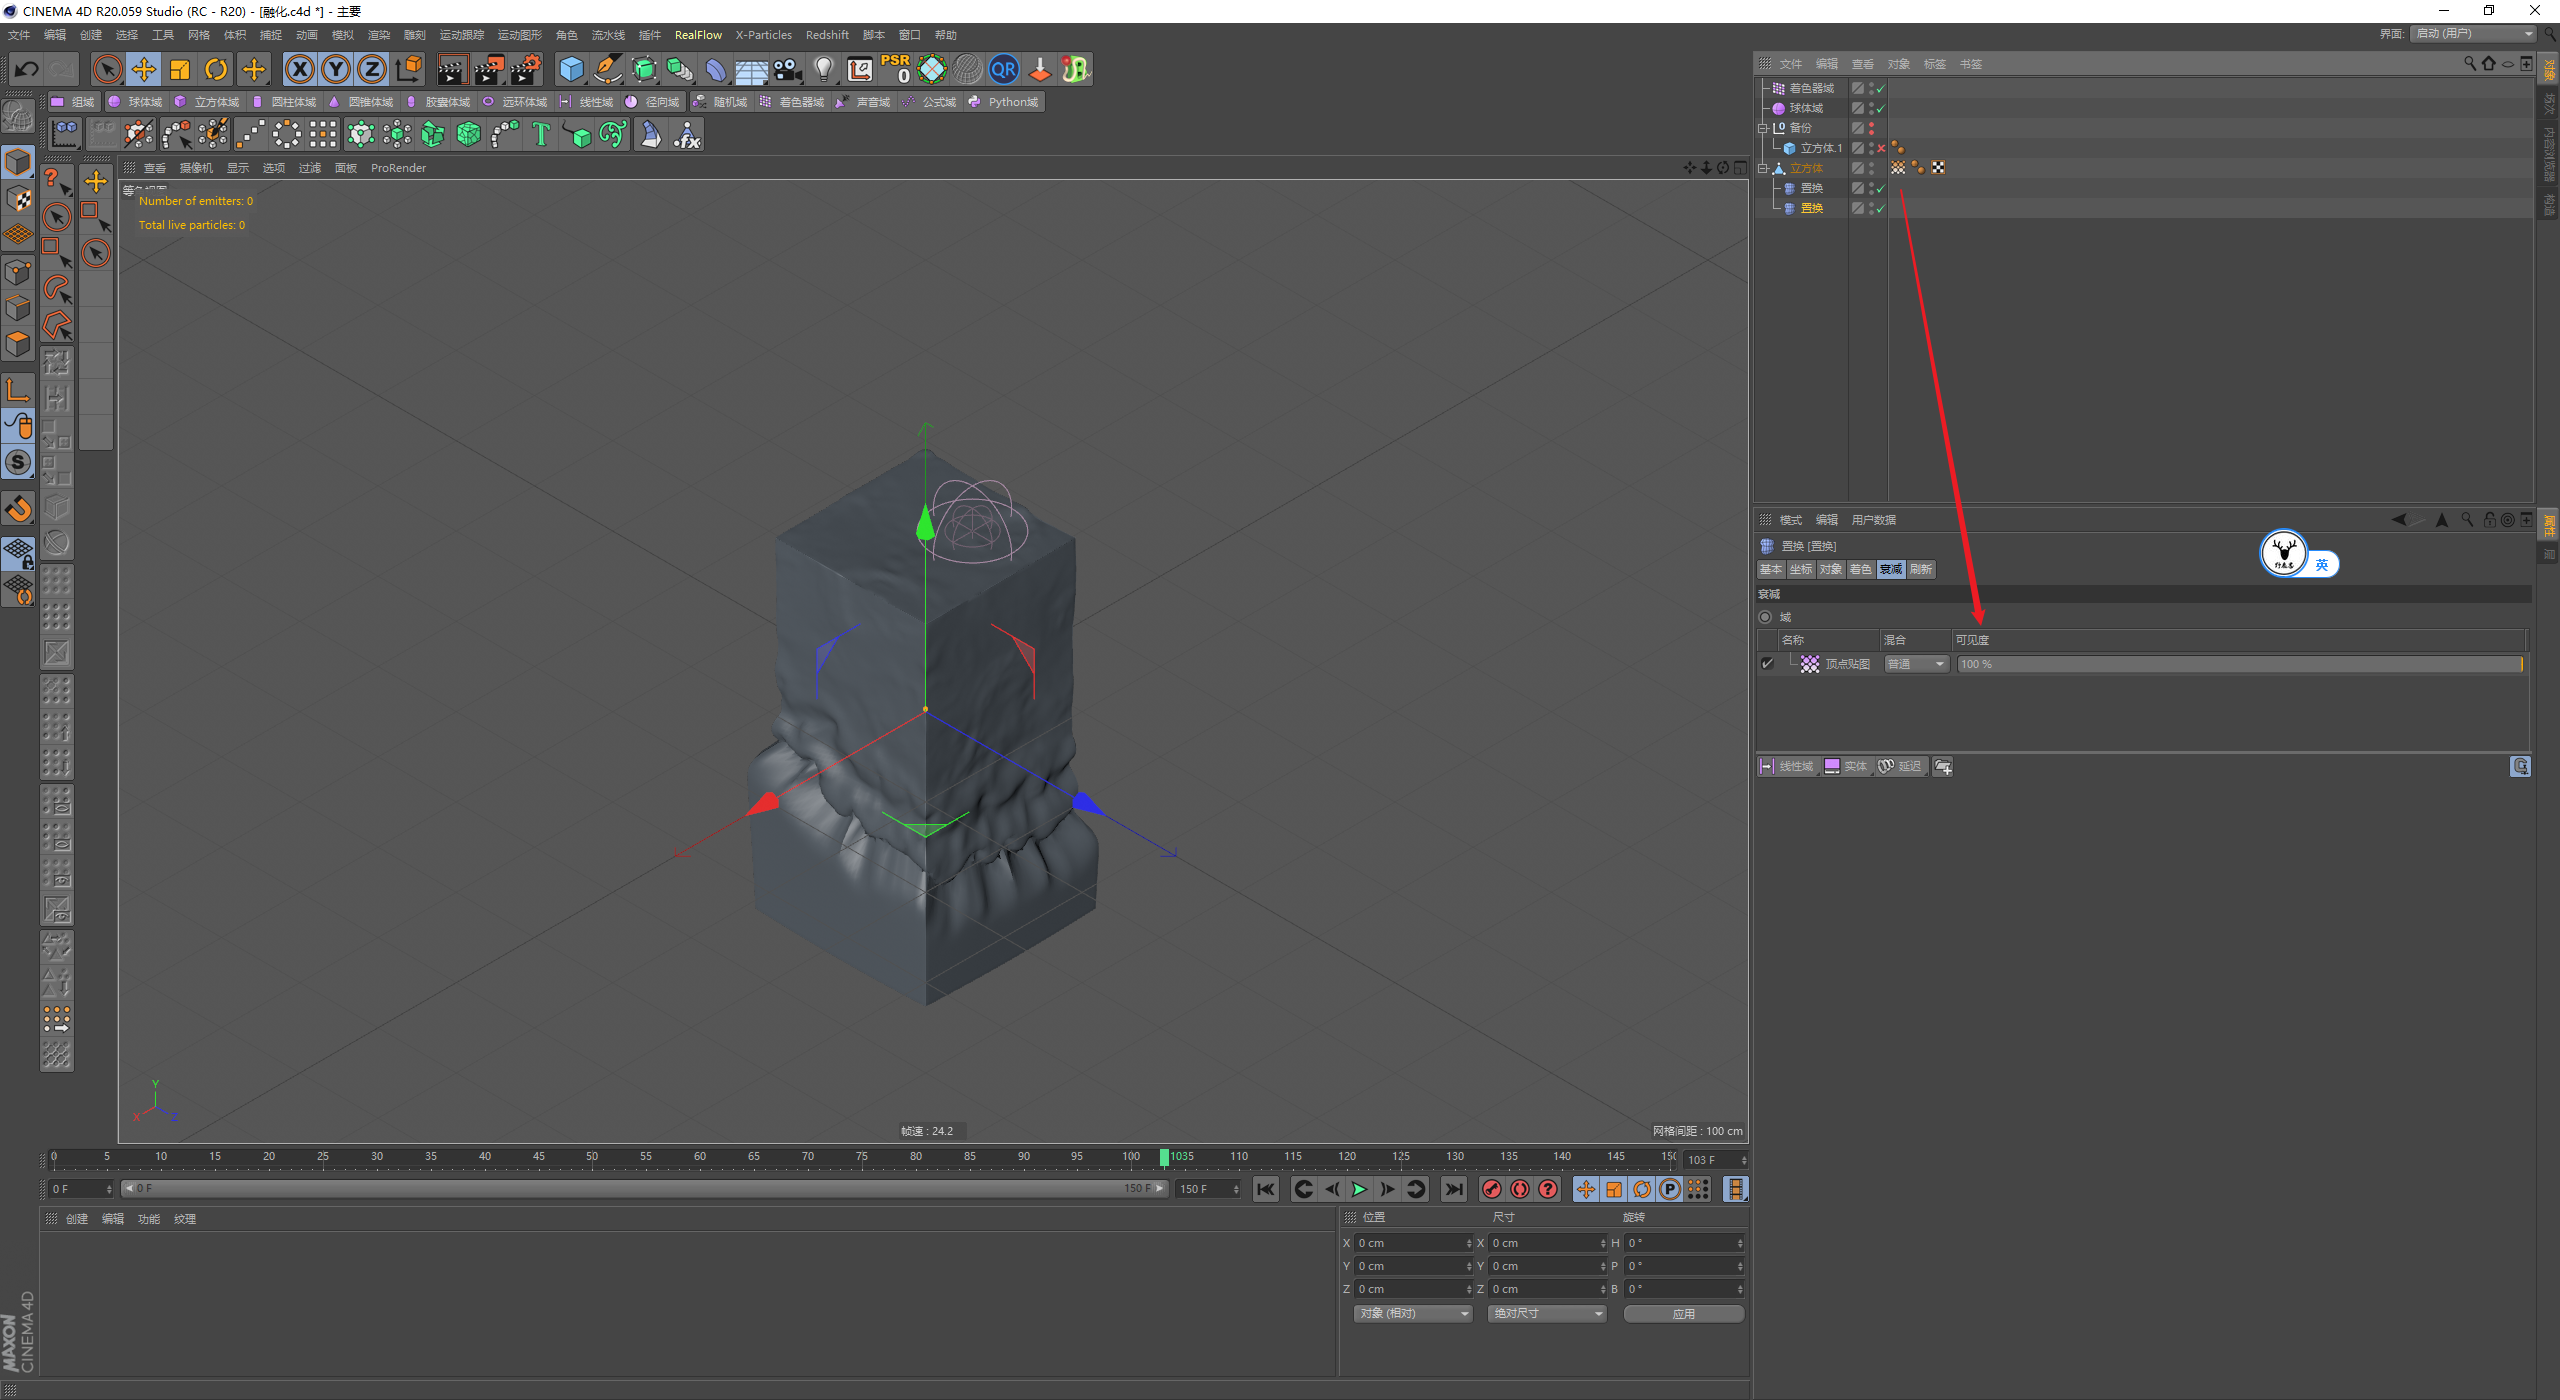Toggle the X axis lock button

coord(299,69)
